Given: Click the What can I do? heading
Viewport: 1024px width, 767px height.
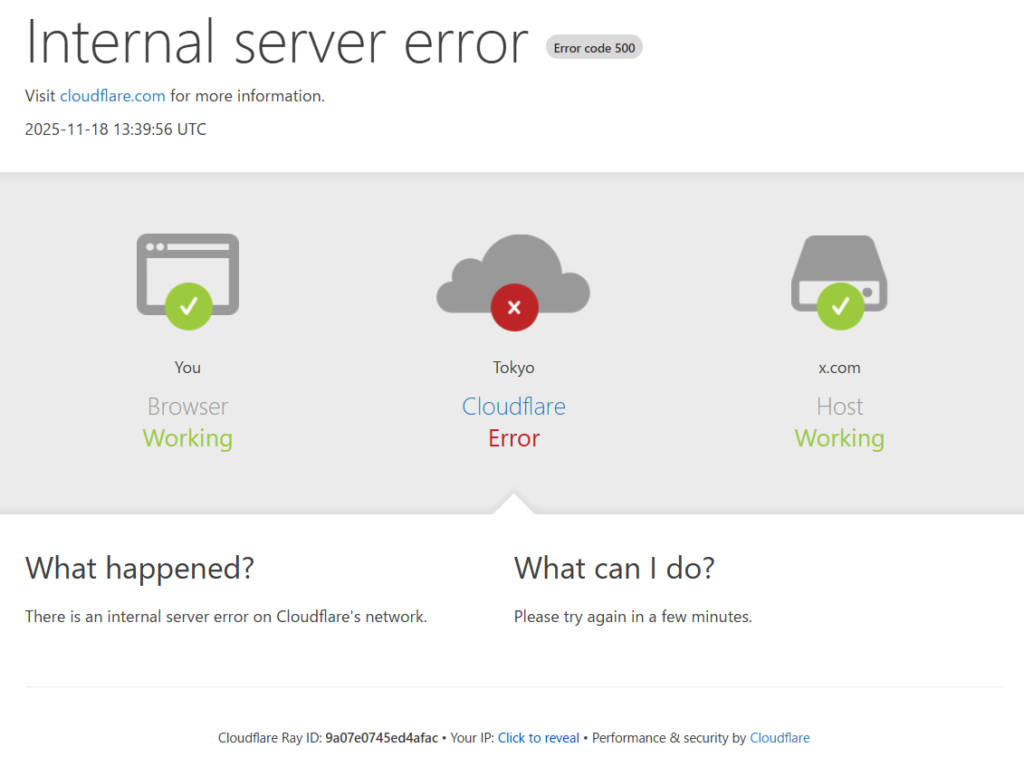Looking at the screenshot, I should tap(614, 568).
